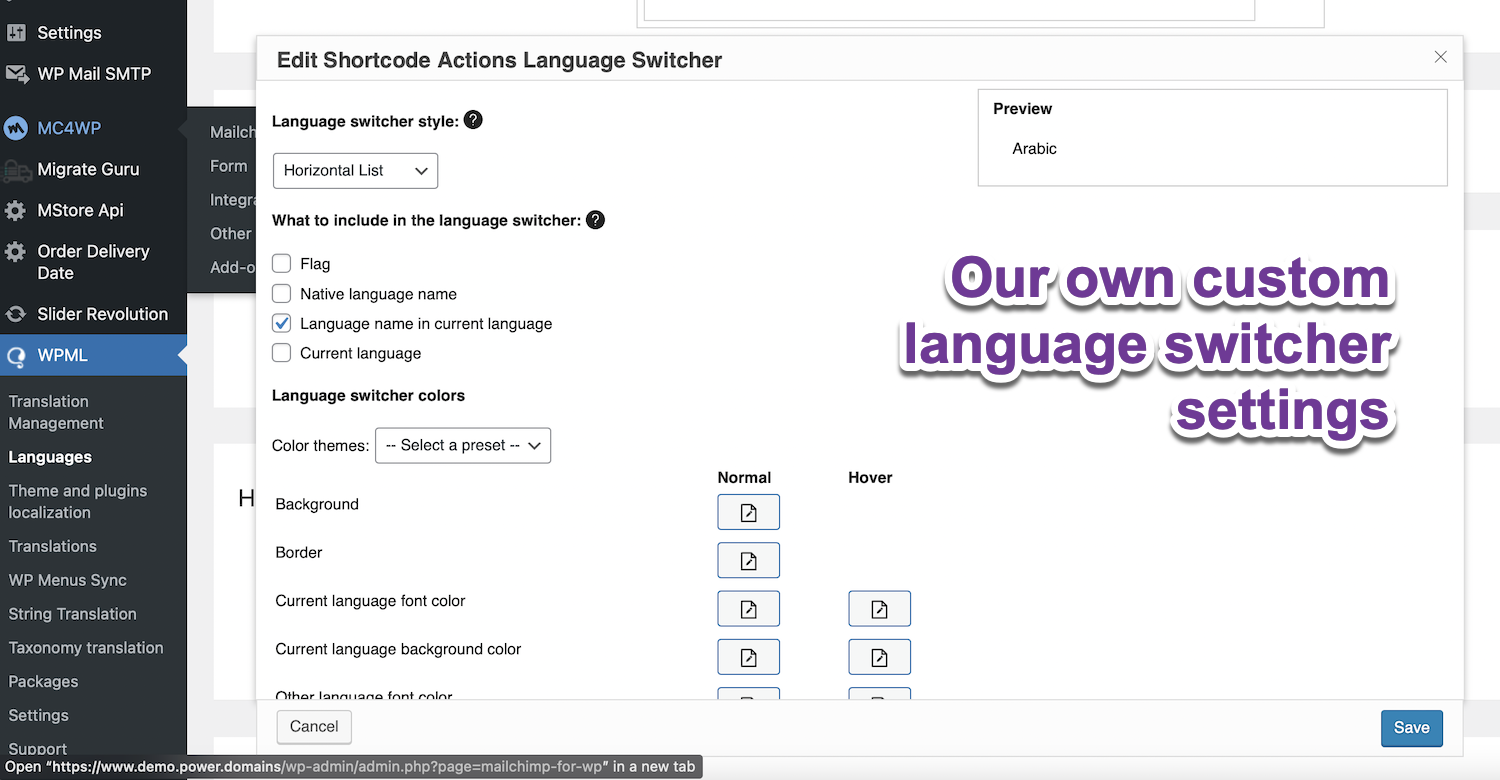This screenshot has width=1500, height=780.
Task: Pick Background normal color
Action: 748,512
